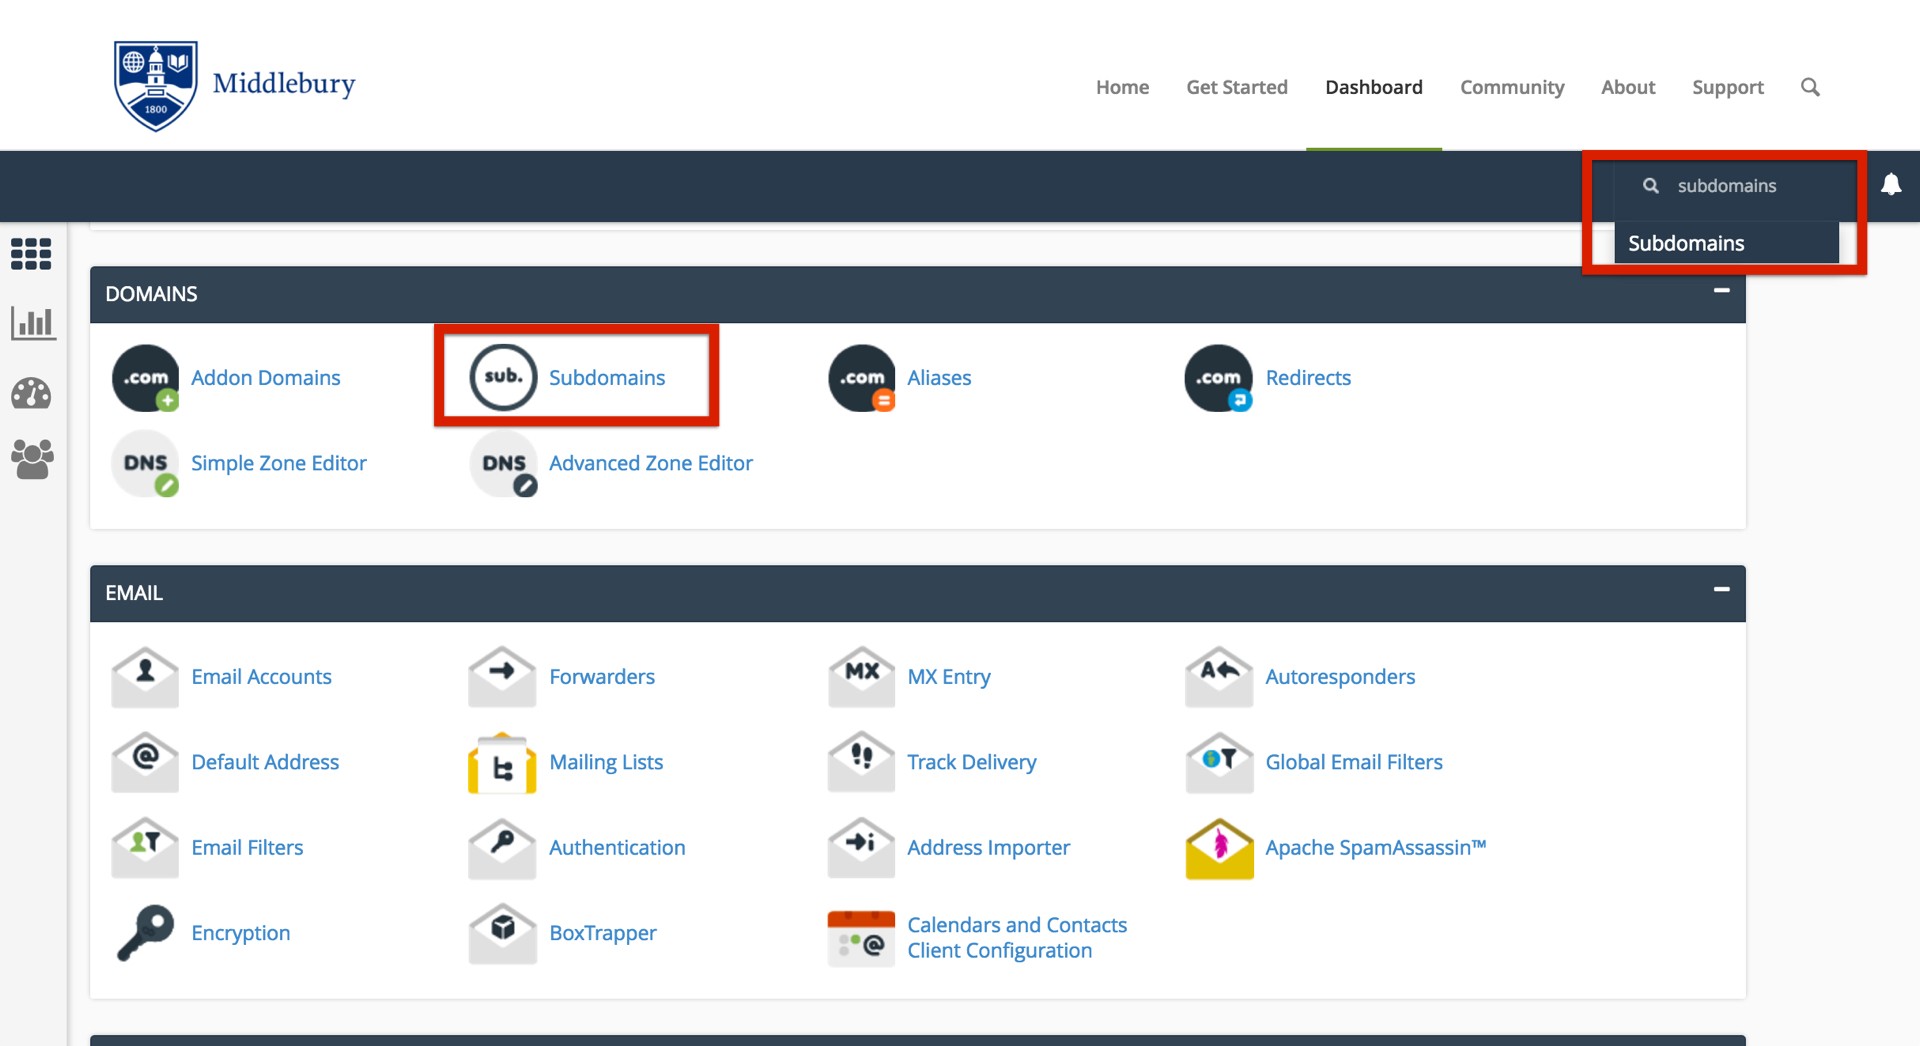Open the Advanced Zone Editor link

click(x=650, y=463)
